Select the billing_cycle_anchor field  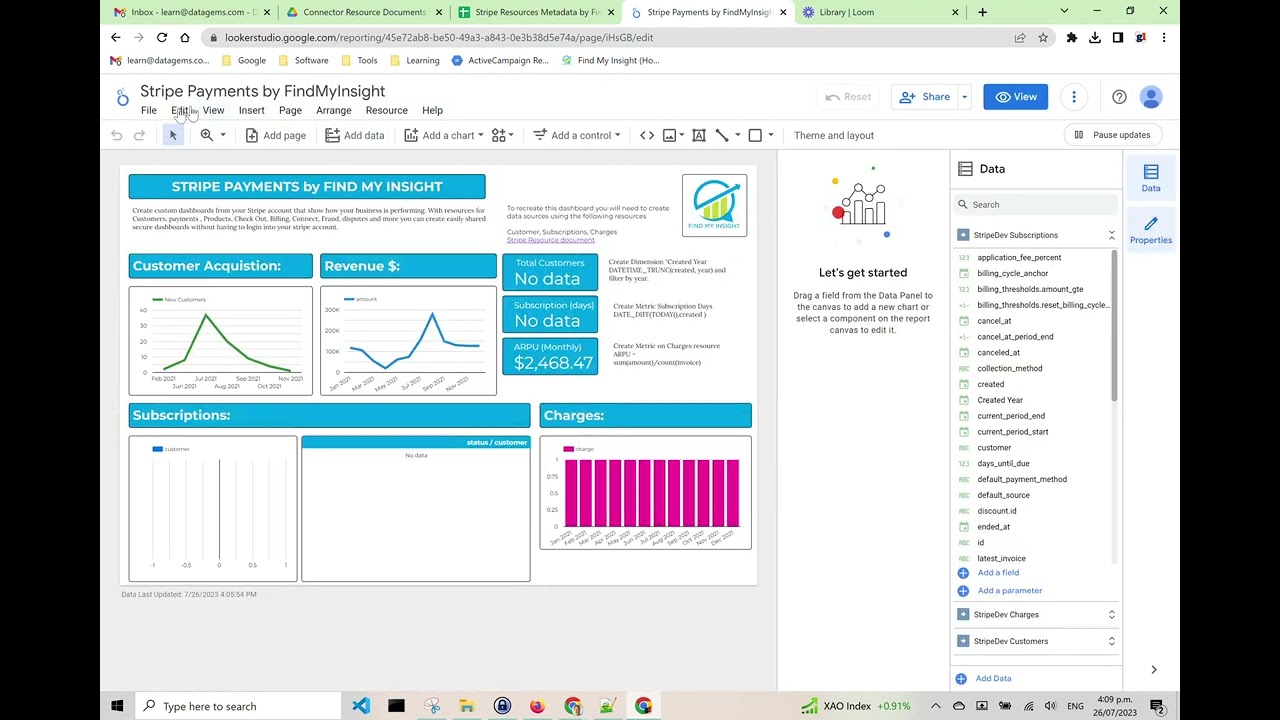pos(1012,273)
